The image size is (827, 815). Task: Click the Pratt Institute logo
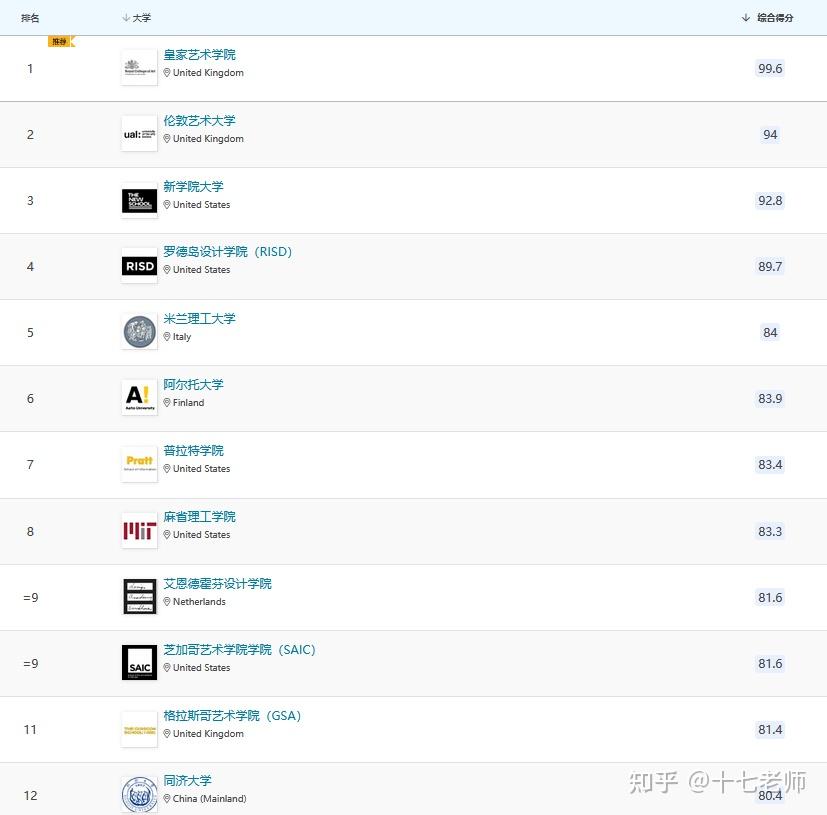(139, 464)
